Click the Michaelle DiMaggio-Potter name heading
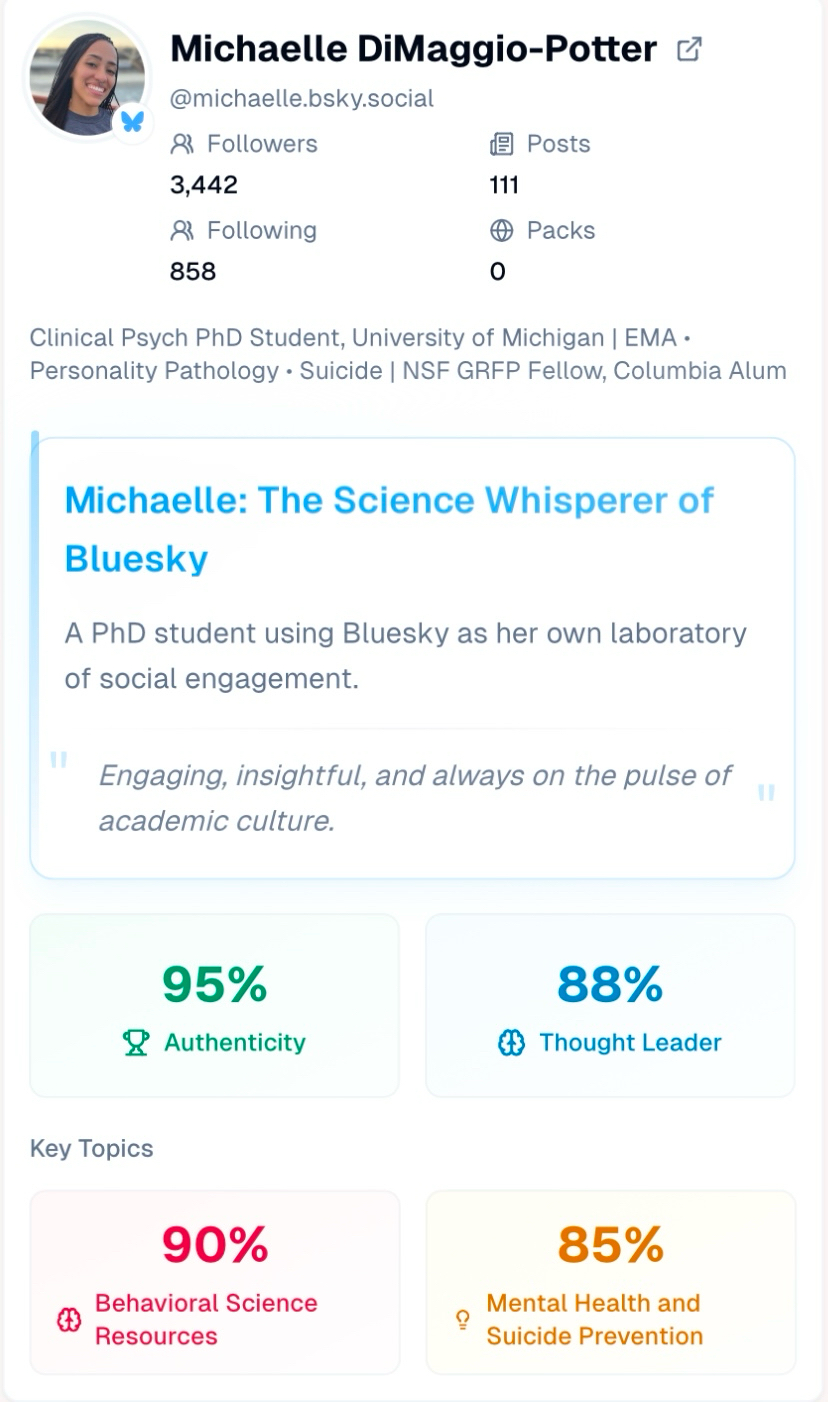Image resolution: width=828 pixels, height=1402 pixels. pyautogui.click(x=413, y=48)
